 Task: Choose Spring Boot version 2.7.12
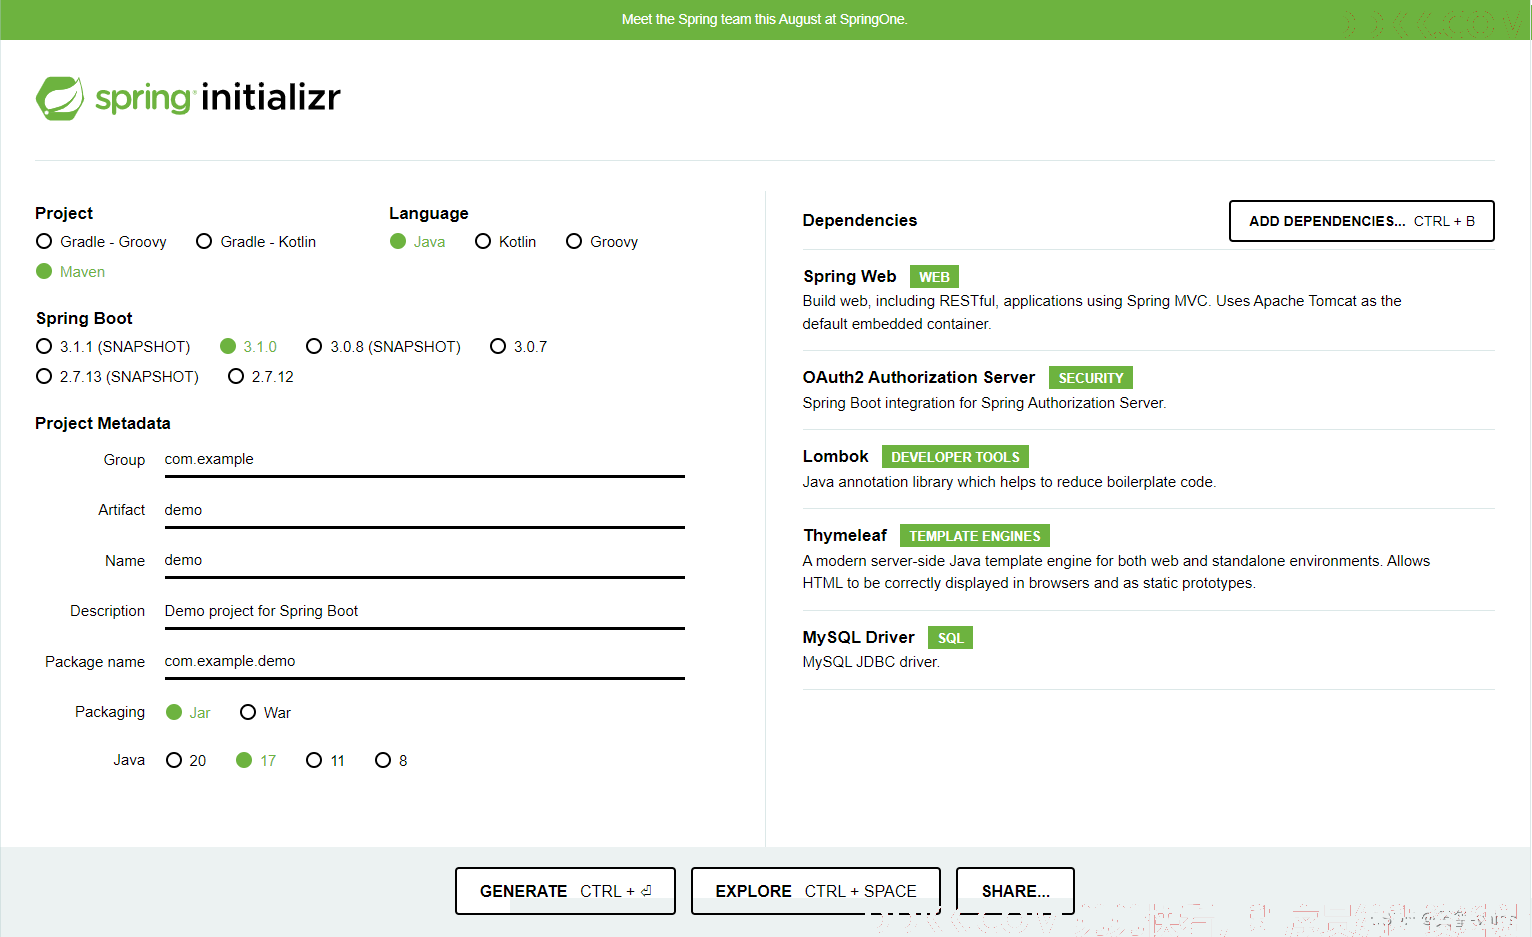(261, 377)
